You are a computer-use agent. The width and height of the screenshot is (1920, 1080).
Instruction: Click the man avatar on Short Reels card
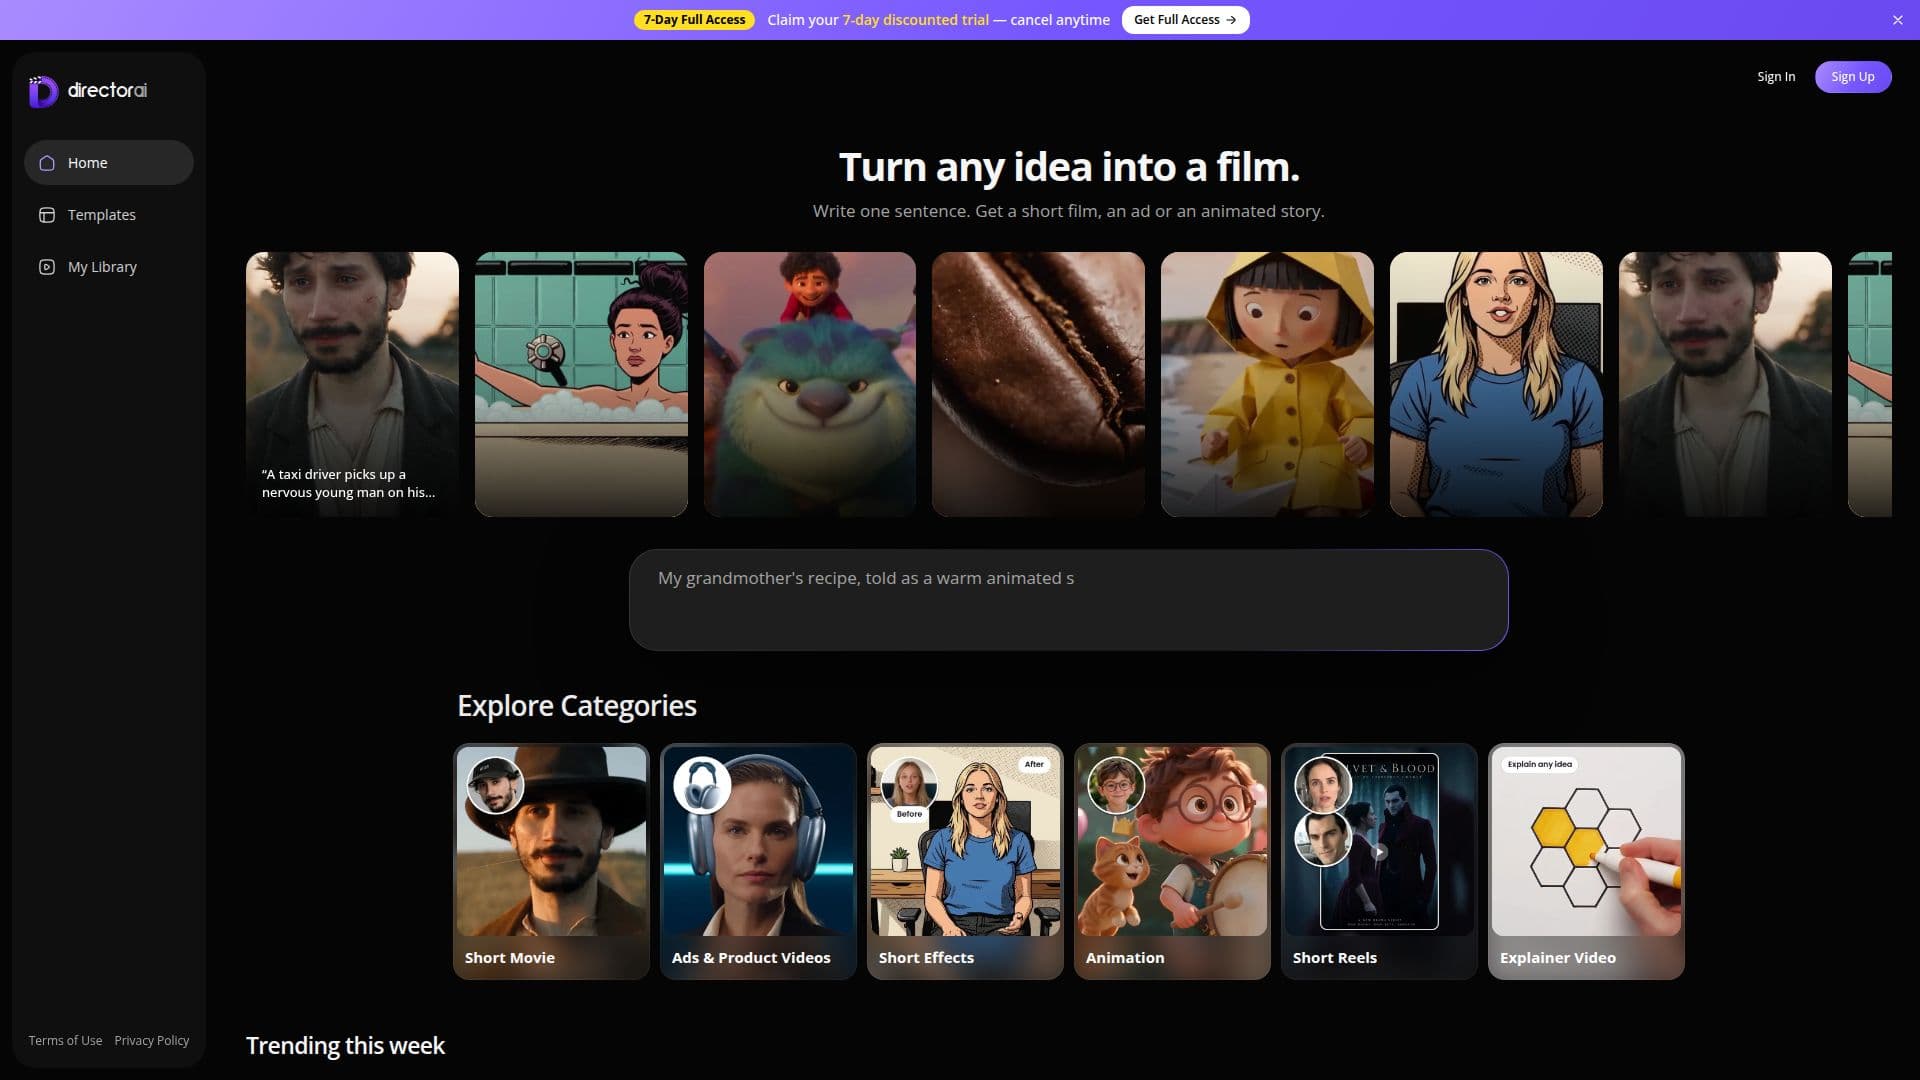1323,838
